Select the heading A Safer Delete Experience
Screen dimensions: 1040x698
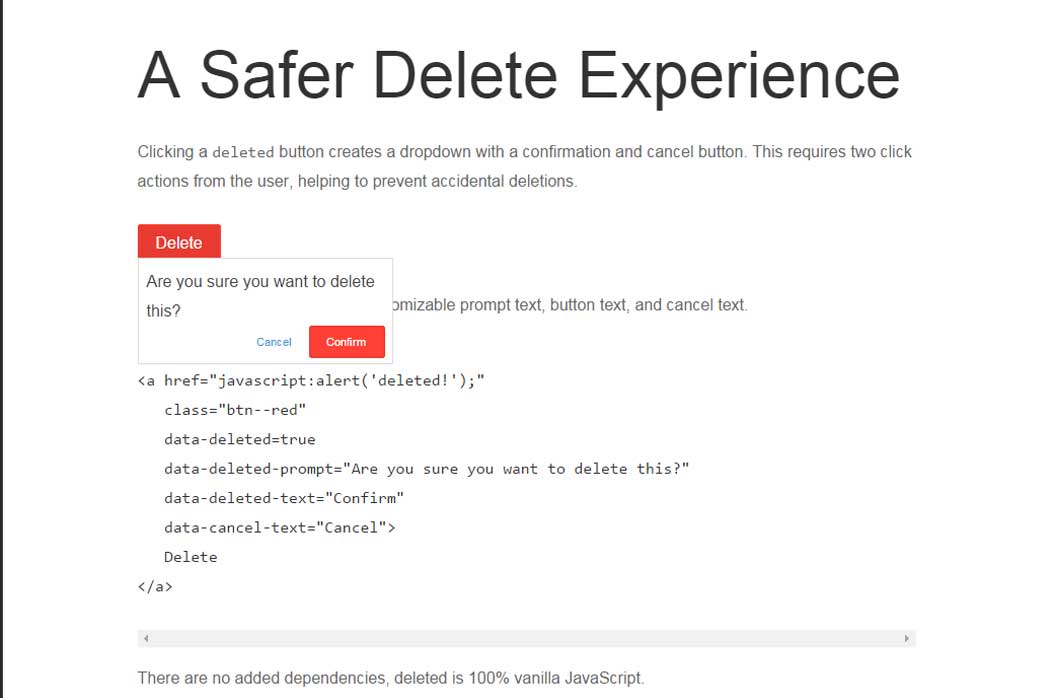pos(518,74)
